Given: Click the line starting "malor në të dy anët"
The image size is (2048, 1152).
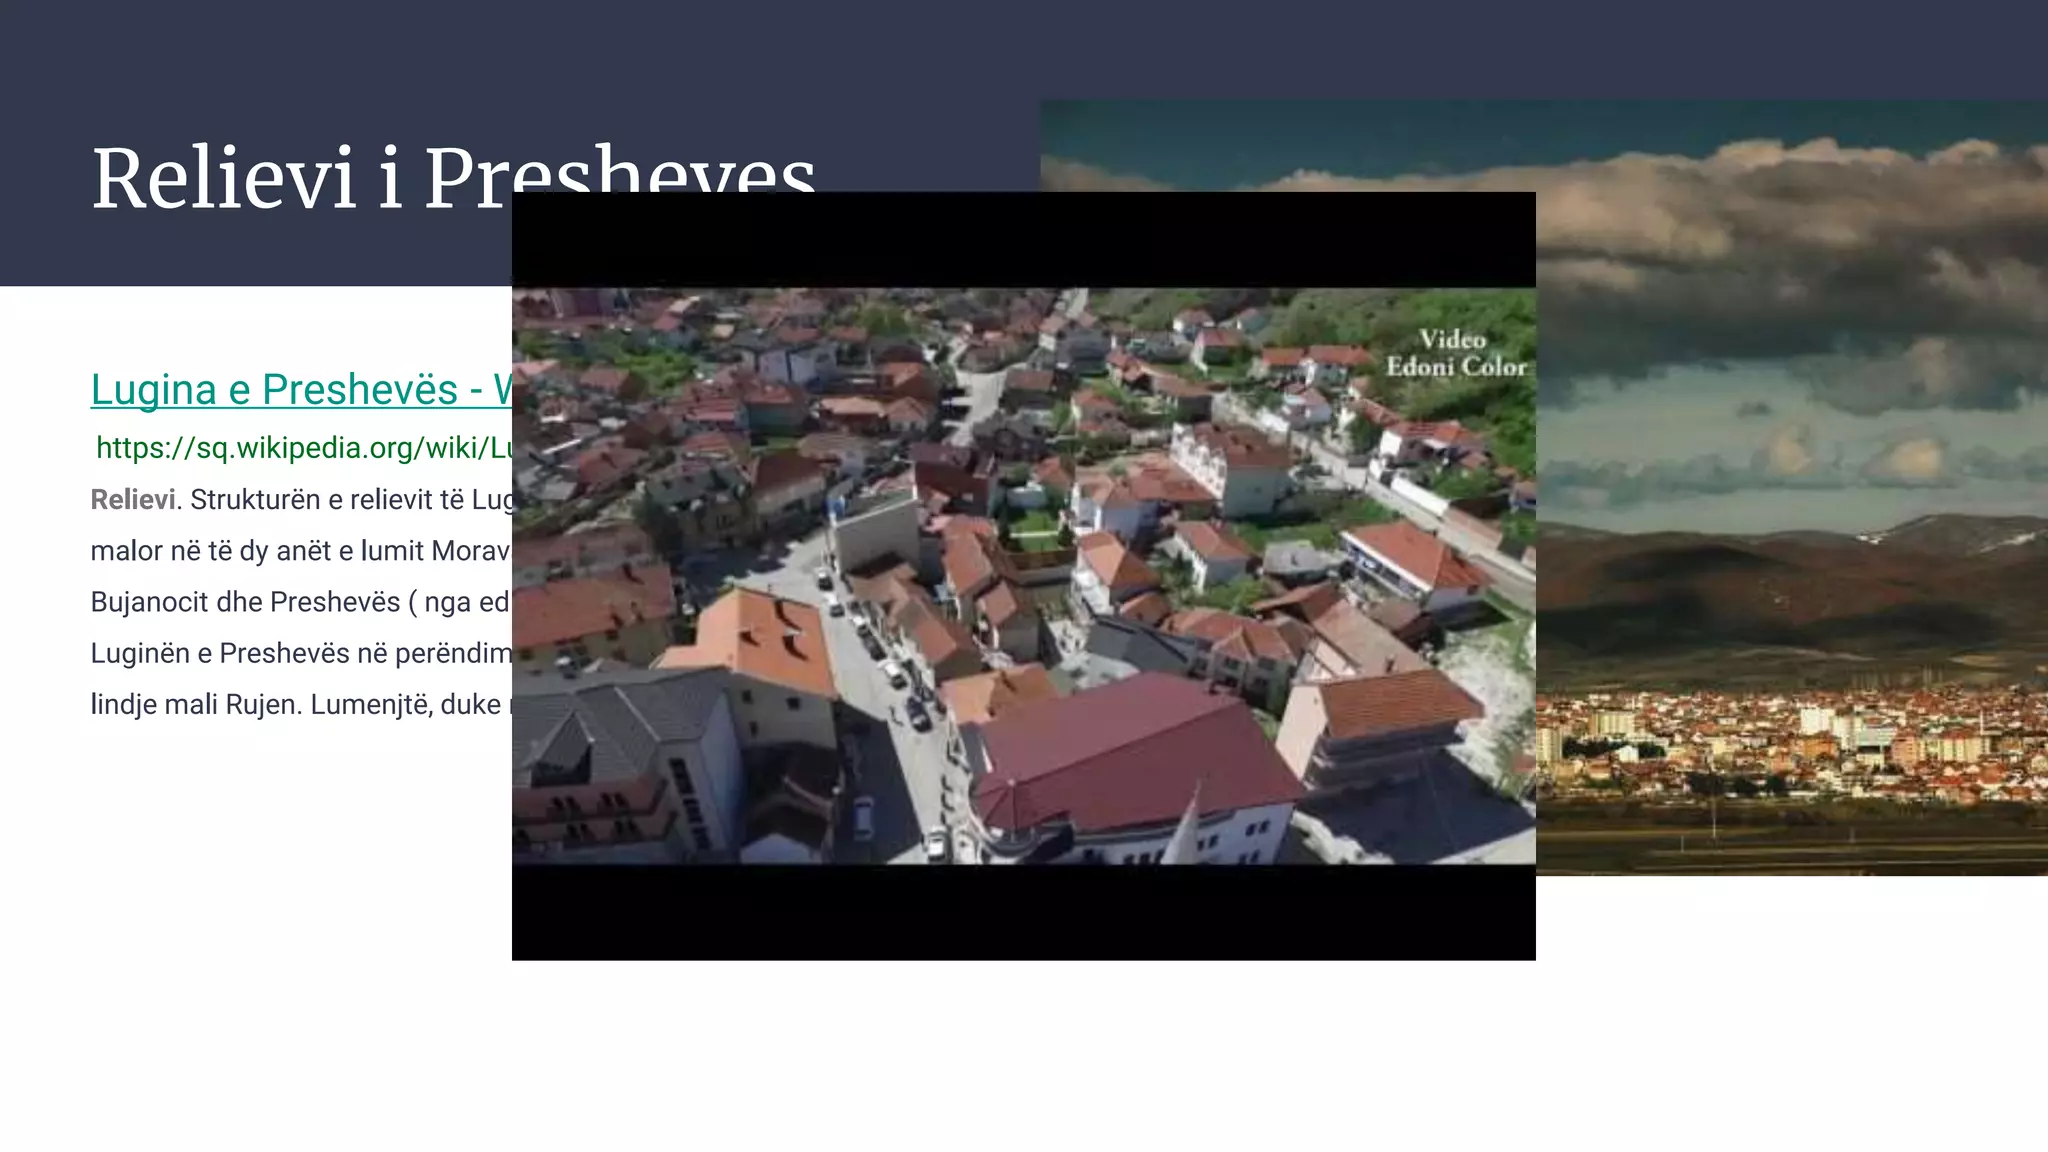Looking at the screenshot, I should [x=300, y=551].
